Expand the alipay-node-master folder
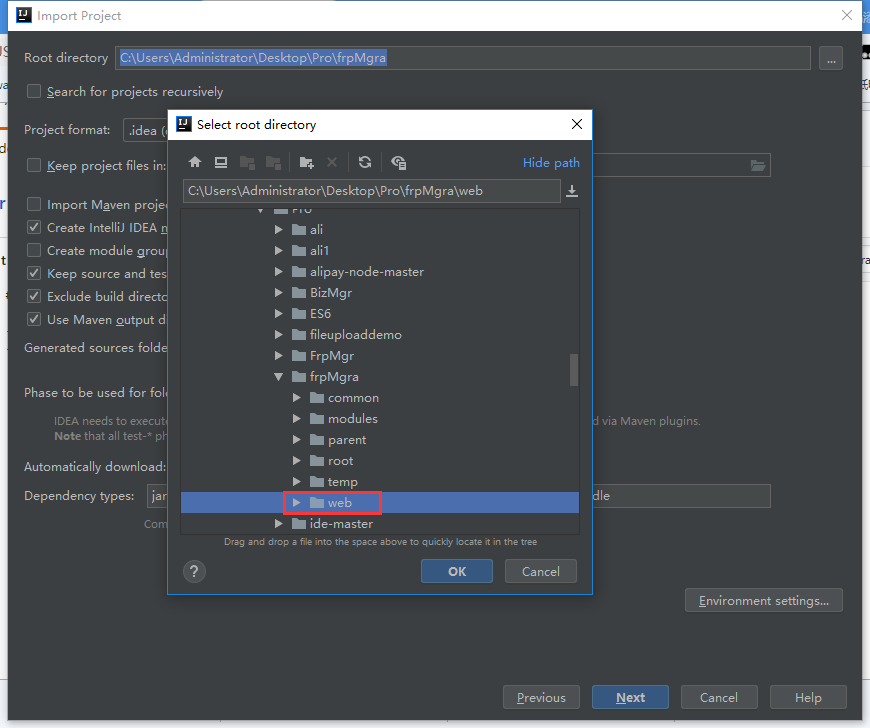This screenshot has height=728, width=870. (279, 272)
